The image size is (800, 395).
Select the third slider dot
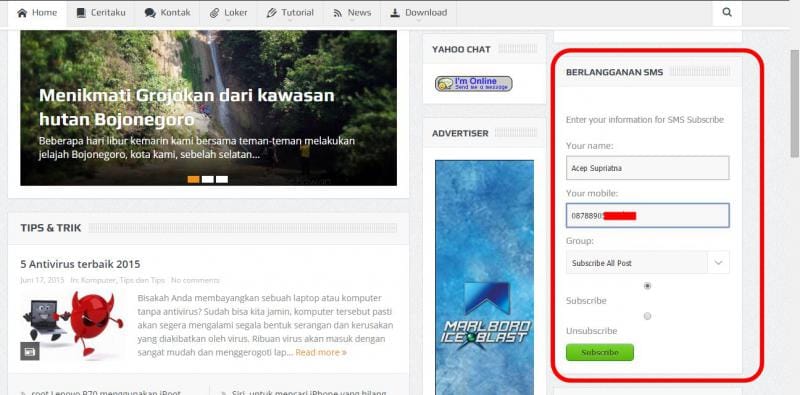(x=222, y=179)
